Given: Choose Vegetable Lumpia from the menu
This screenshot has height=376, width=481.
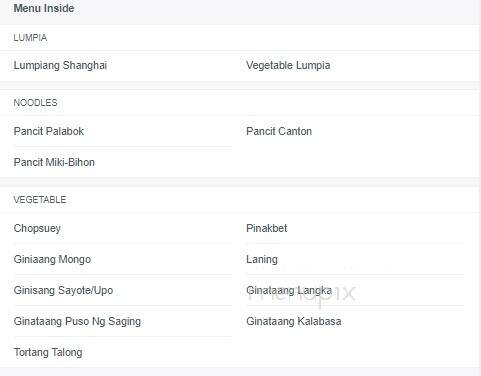Looking at the screenshot, I should (288, 65).
